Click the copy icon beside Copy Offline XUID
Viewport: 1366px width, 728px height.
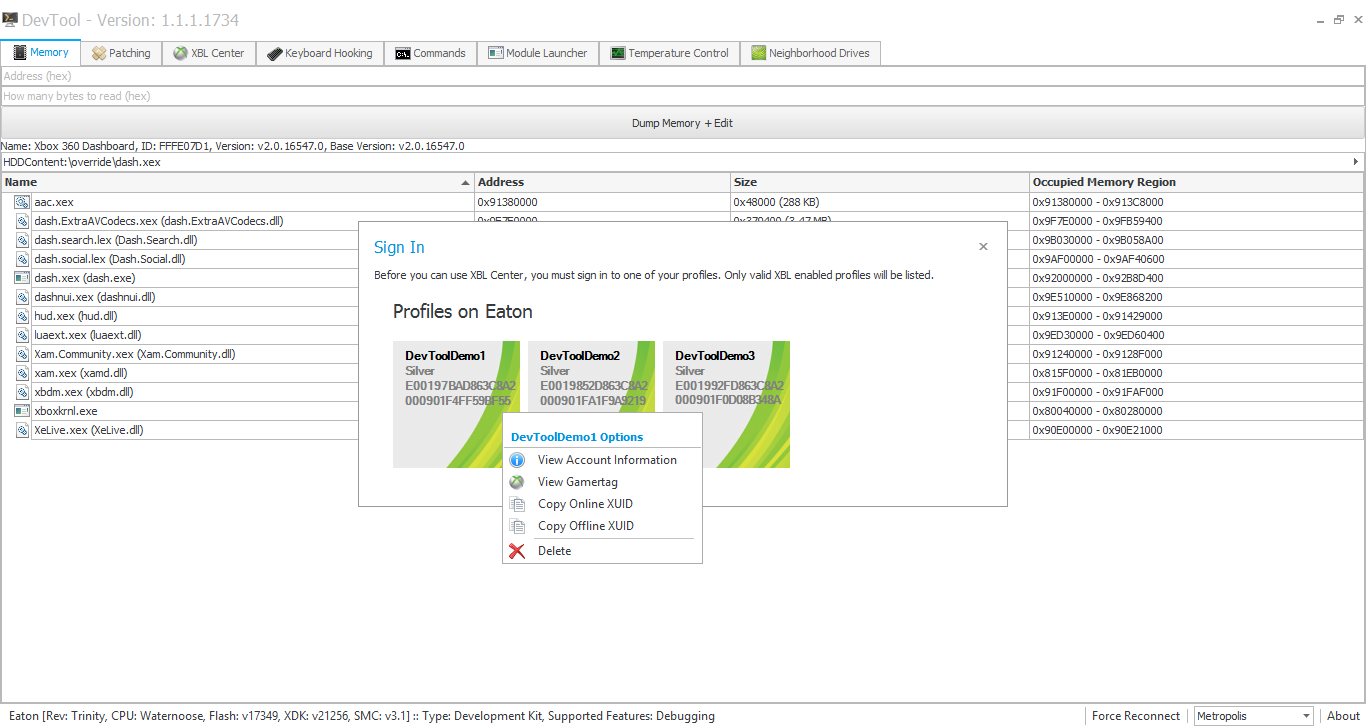(517, 526)
